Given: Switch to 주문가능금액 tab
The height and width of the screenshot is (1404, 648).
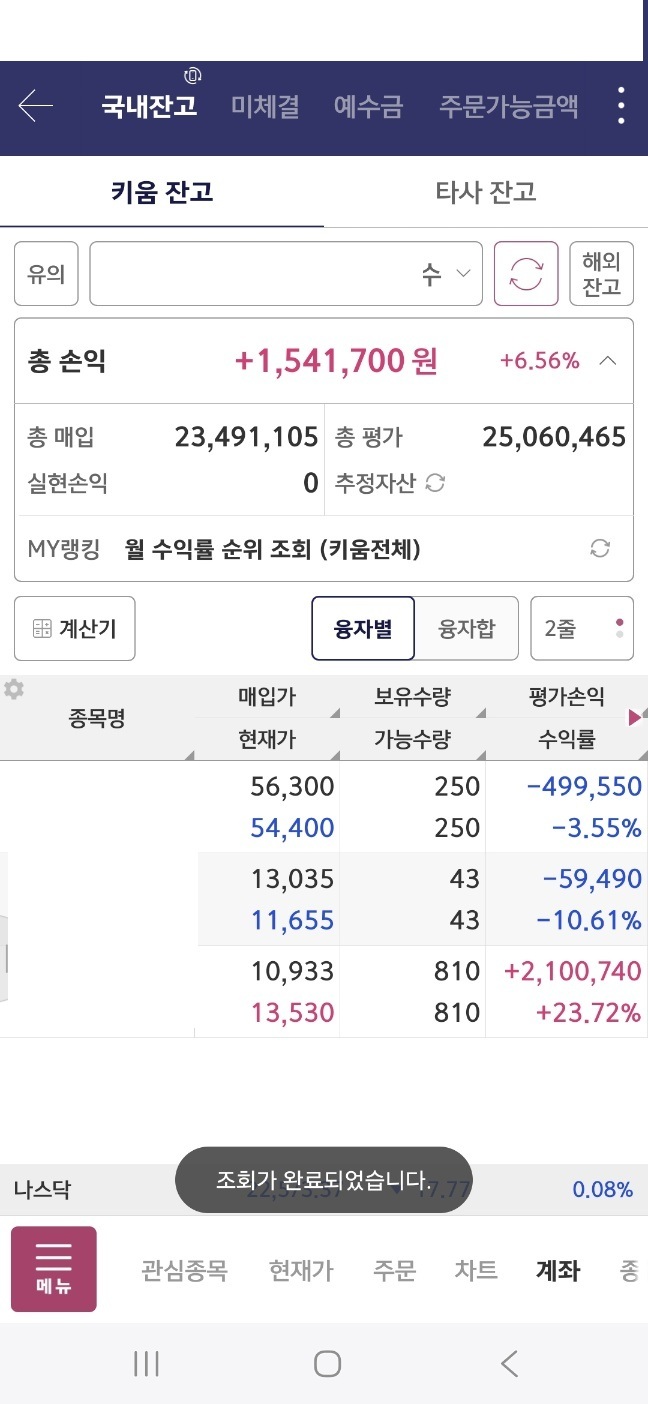Looking at the screenshot, I should coord(509,107).
